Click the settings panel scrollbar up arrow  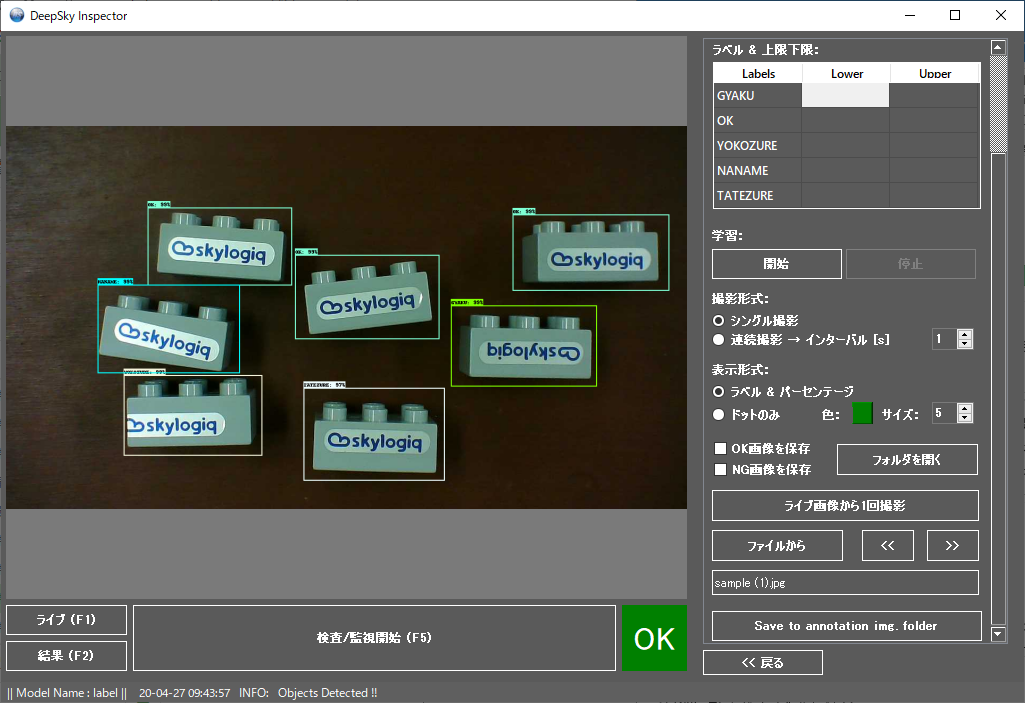(x=998, y=47)
